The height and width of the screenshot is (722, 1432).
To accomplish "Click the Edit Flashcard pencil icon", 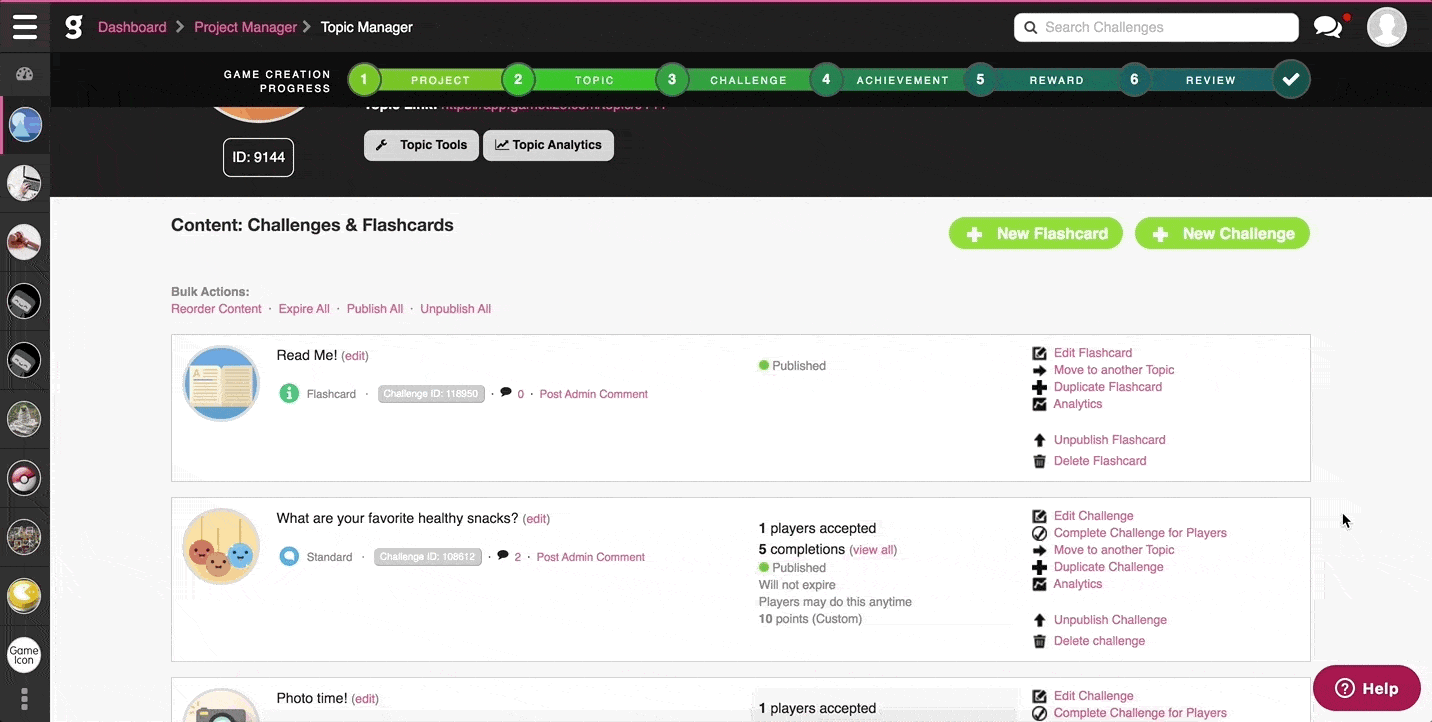I will click(x=1039, y=353).
